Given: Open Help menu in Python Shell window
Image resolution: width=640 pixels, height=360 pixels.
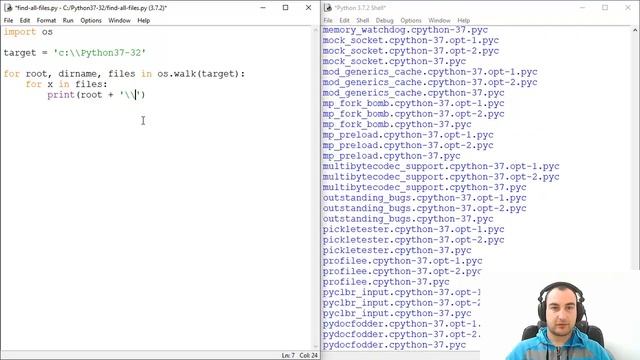Looking at the screenshot, I should 463,20.
